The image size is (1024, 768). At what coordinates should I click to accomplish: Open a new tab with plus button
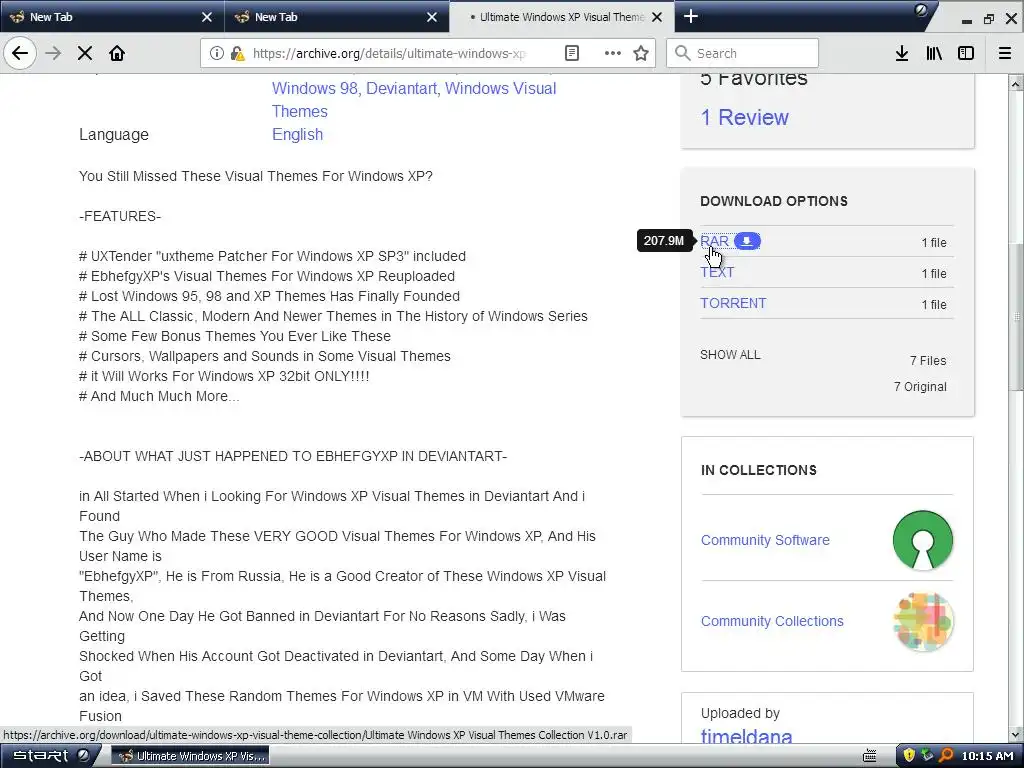click(690, 16)
